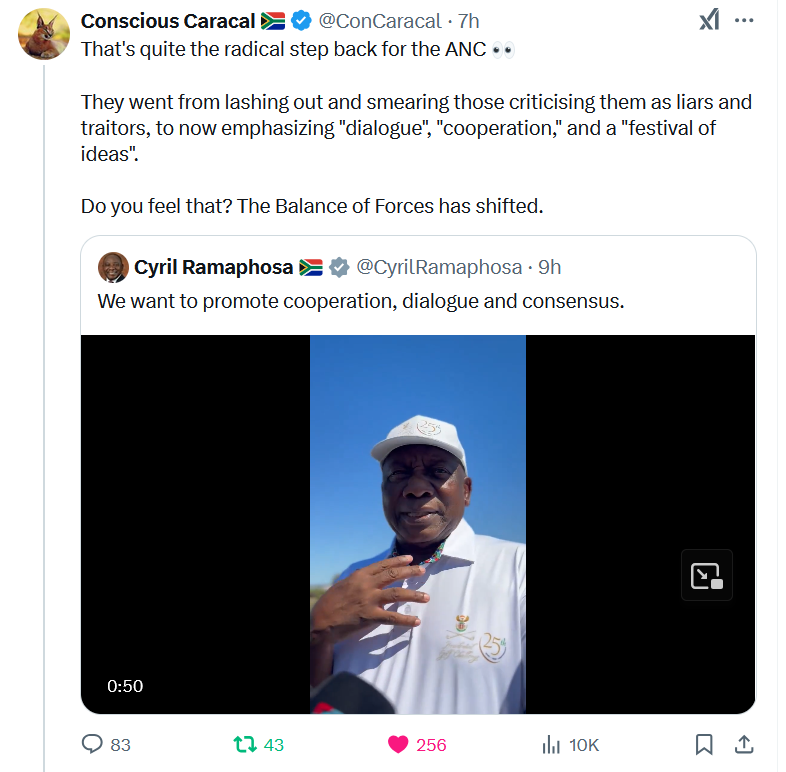
Task: Click the share upload icon
Action: (743, 744)
